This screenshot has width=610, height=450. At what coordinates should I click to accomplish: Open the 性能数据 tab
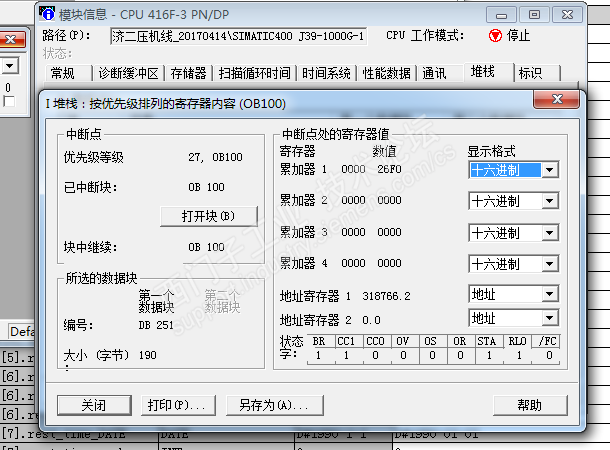386,73
